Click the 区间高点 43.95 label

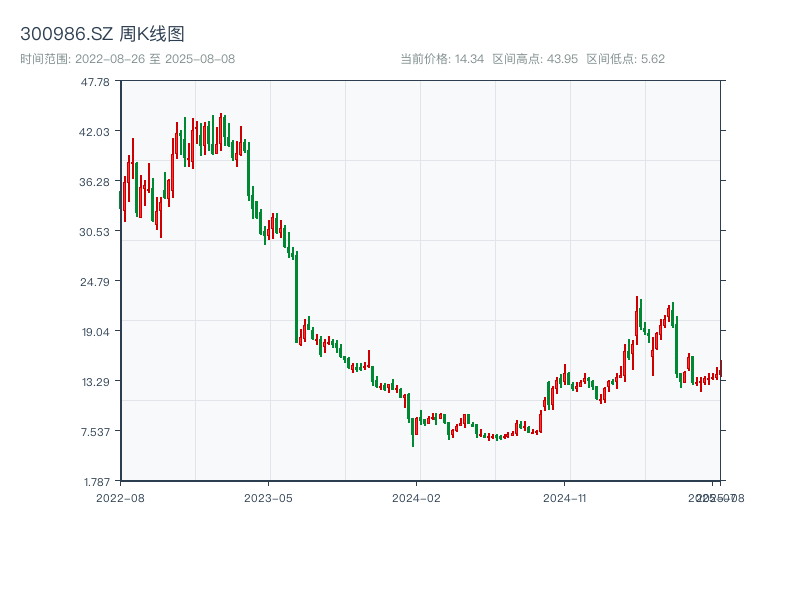pyautogui.click(x=535, y=59)
